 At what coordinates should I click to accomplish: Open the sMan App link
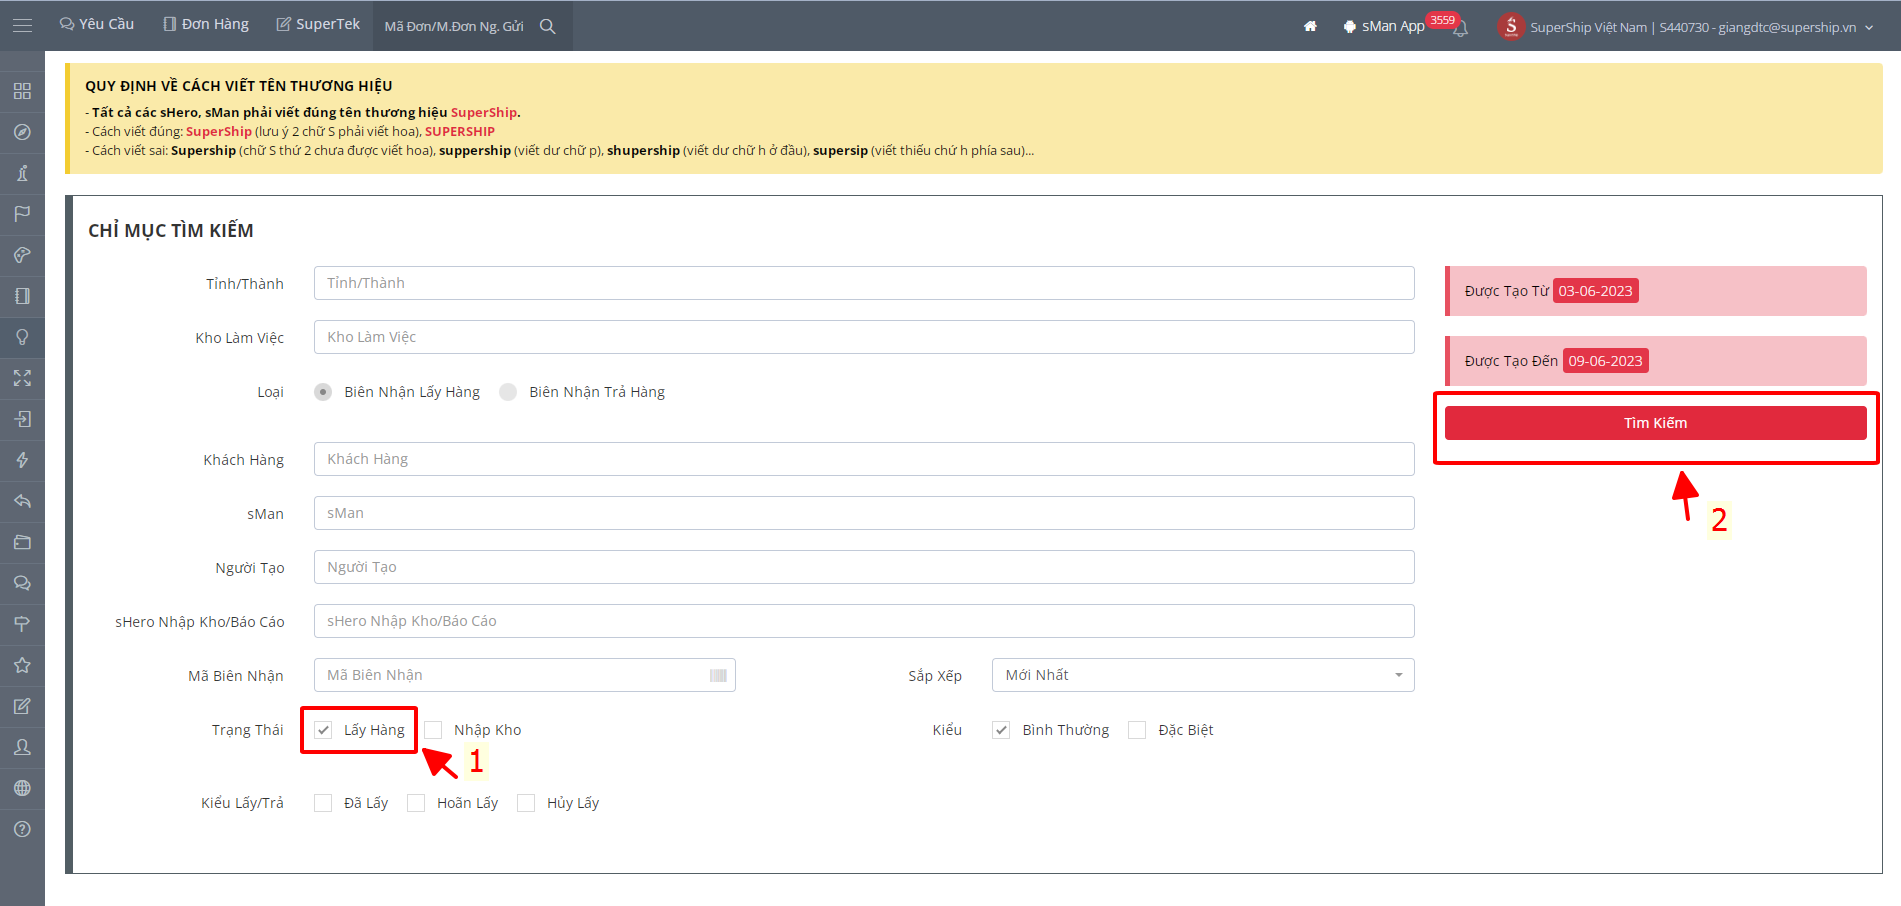[x=1384, y=26]
